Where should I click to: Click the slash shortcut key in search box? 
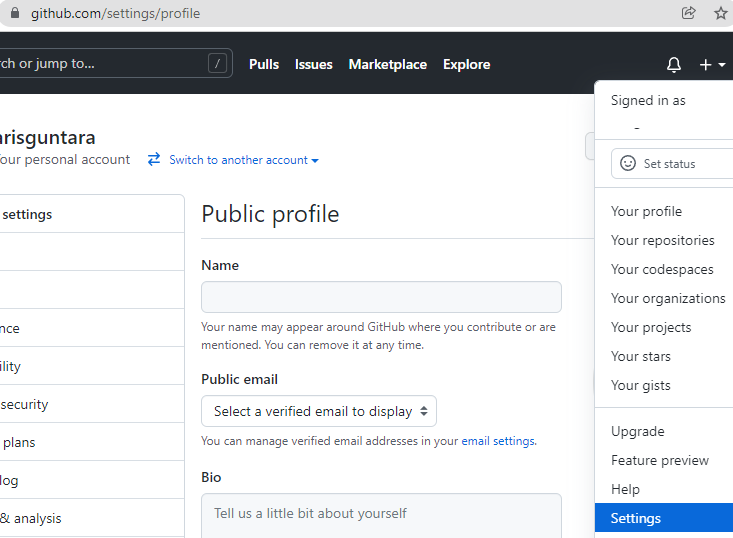(217, 63)
